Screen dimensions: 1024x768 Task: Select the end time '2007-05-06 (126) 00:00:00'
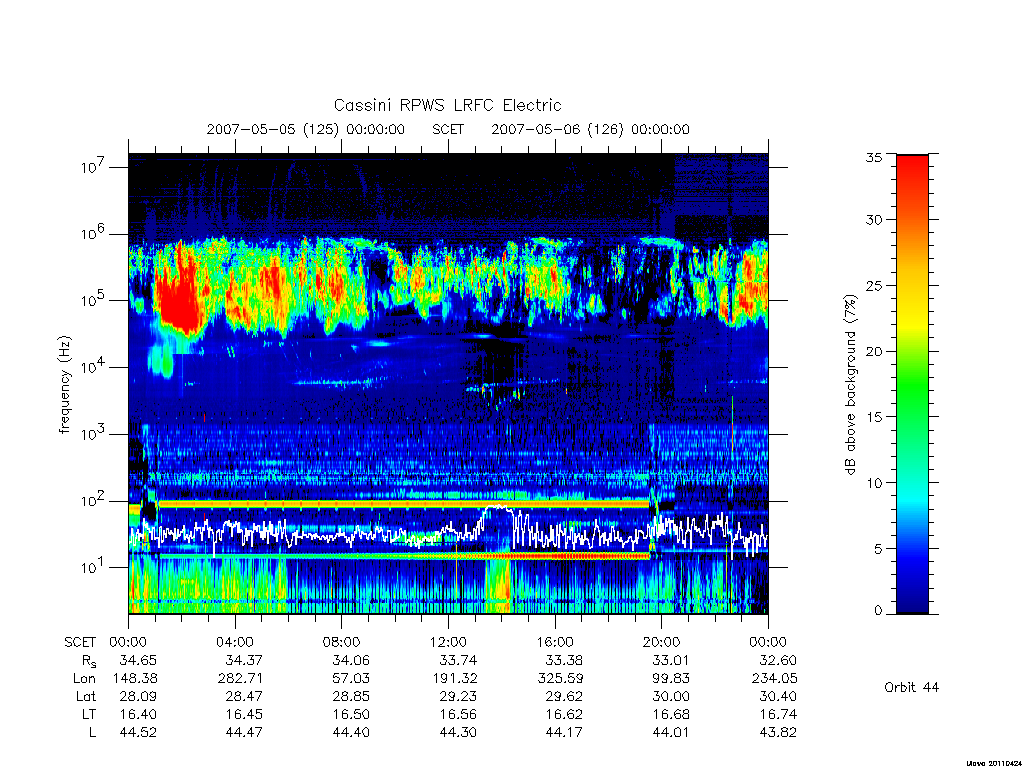[x=590, y=129]
